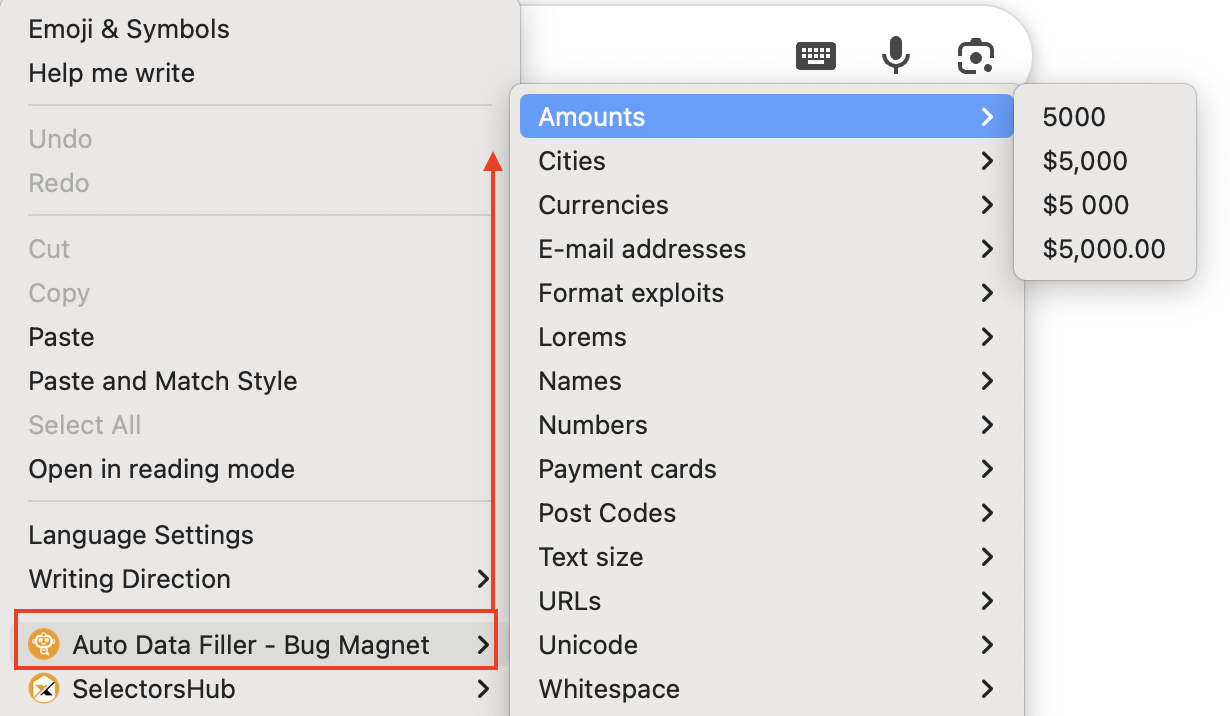Choose the plain 5000 amount option
The image size is (1230, 716).
[x=1074, y=117]
